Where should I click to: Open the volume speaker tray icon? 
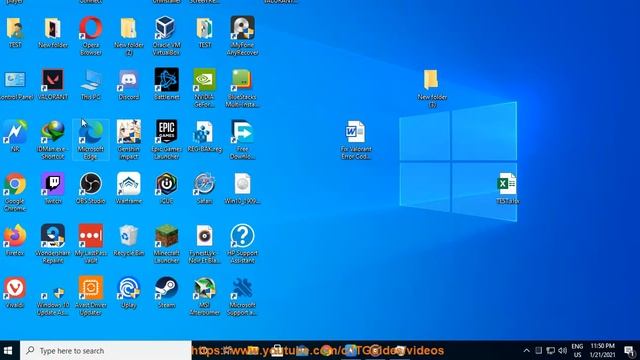pos(562,350)
